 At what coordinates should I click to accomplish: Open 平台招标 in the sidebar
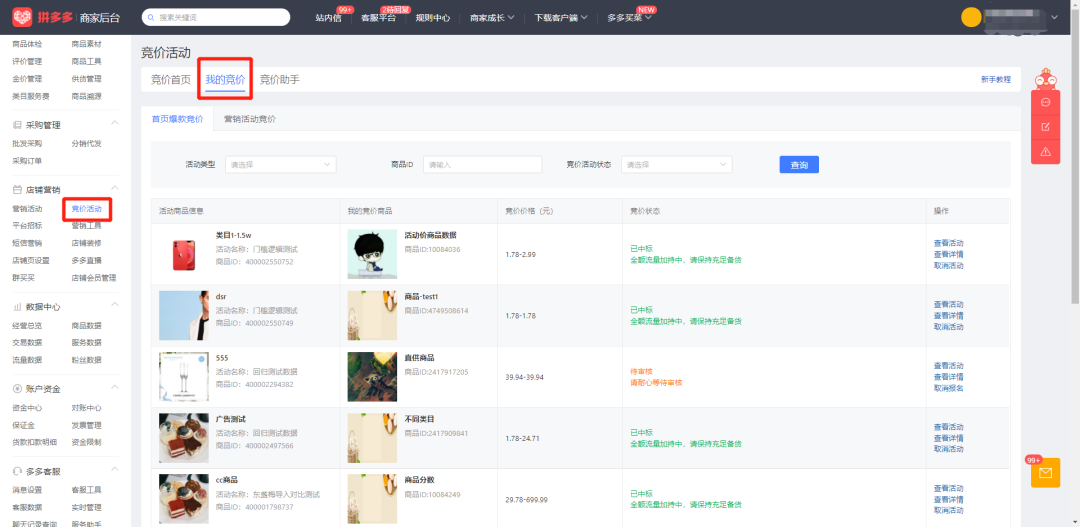[28, 226]
